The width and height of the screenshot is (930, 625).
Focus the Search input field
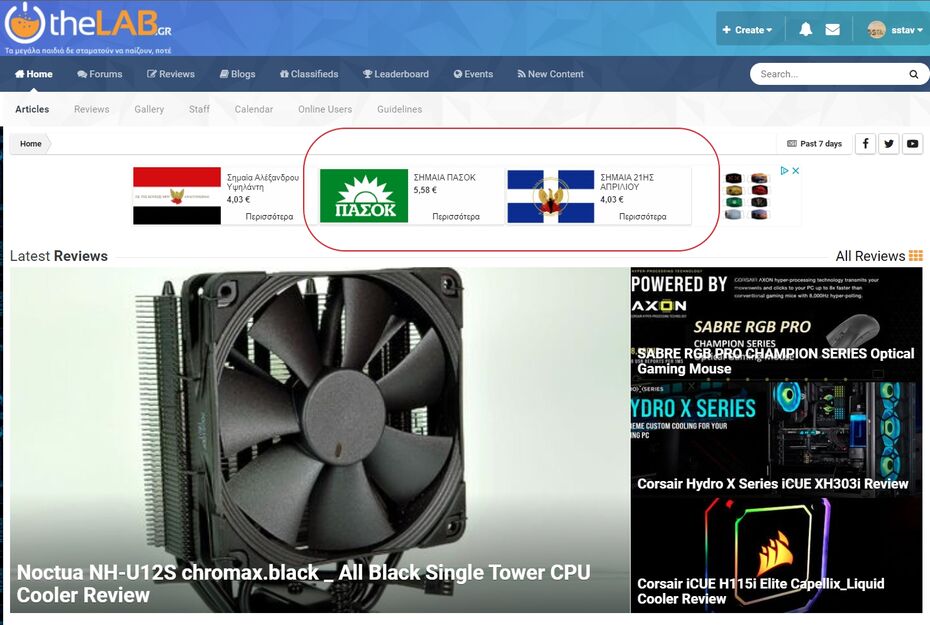(830, 74)
